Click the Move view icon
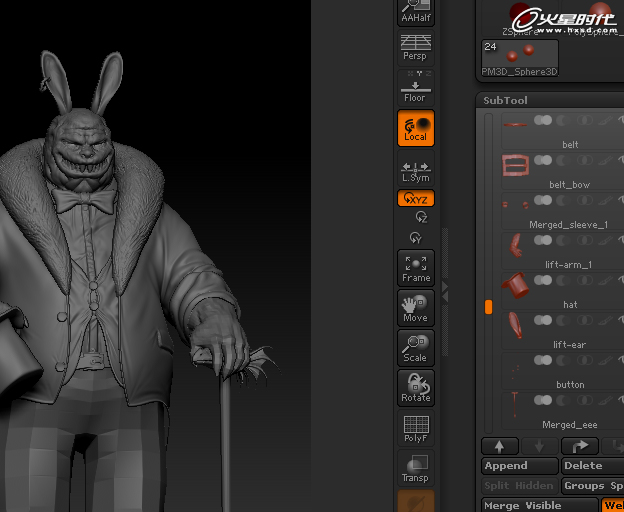The image size is (624, 512). click(x=415, y=308)
